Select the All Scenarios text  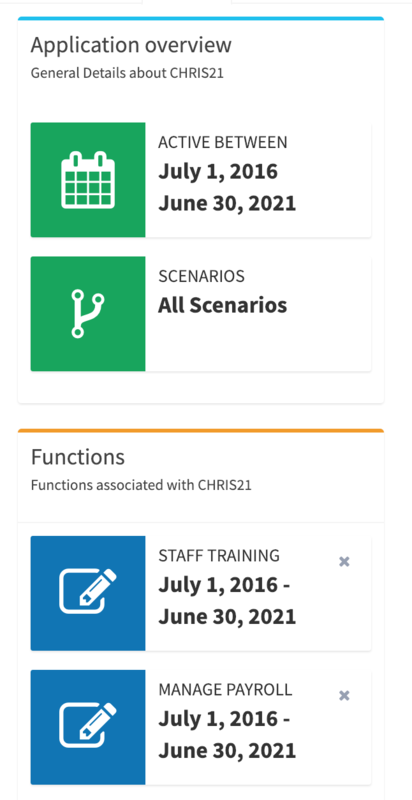click(x=222, y=305)
